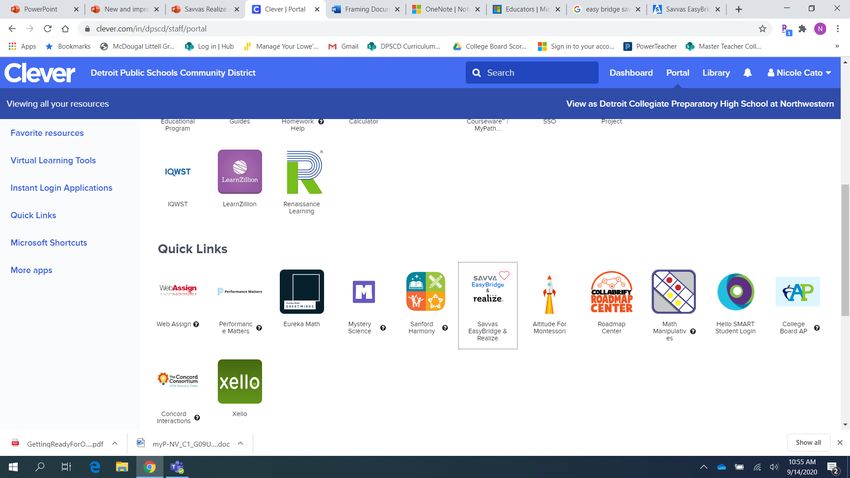Screen dimensions: 850x478
Task: Show info tooltip for Web Assign
Action: coord(196,324)
